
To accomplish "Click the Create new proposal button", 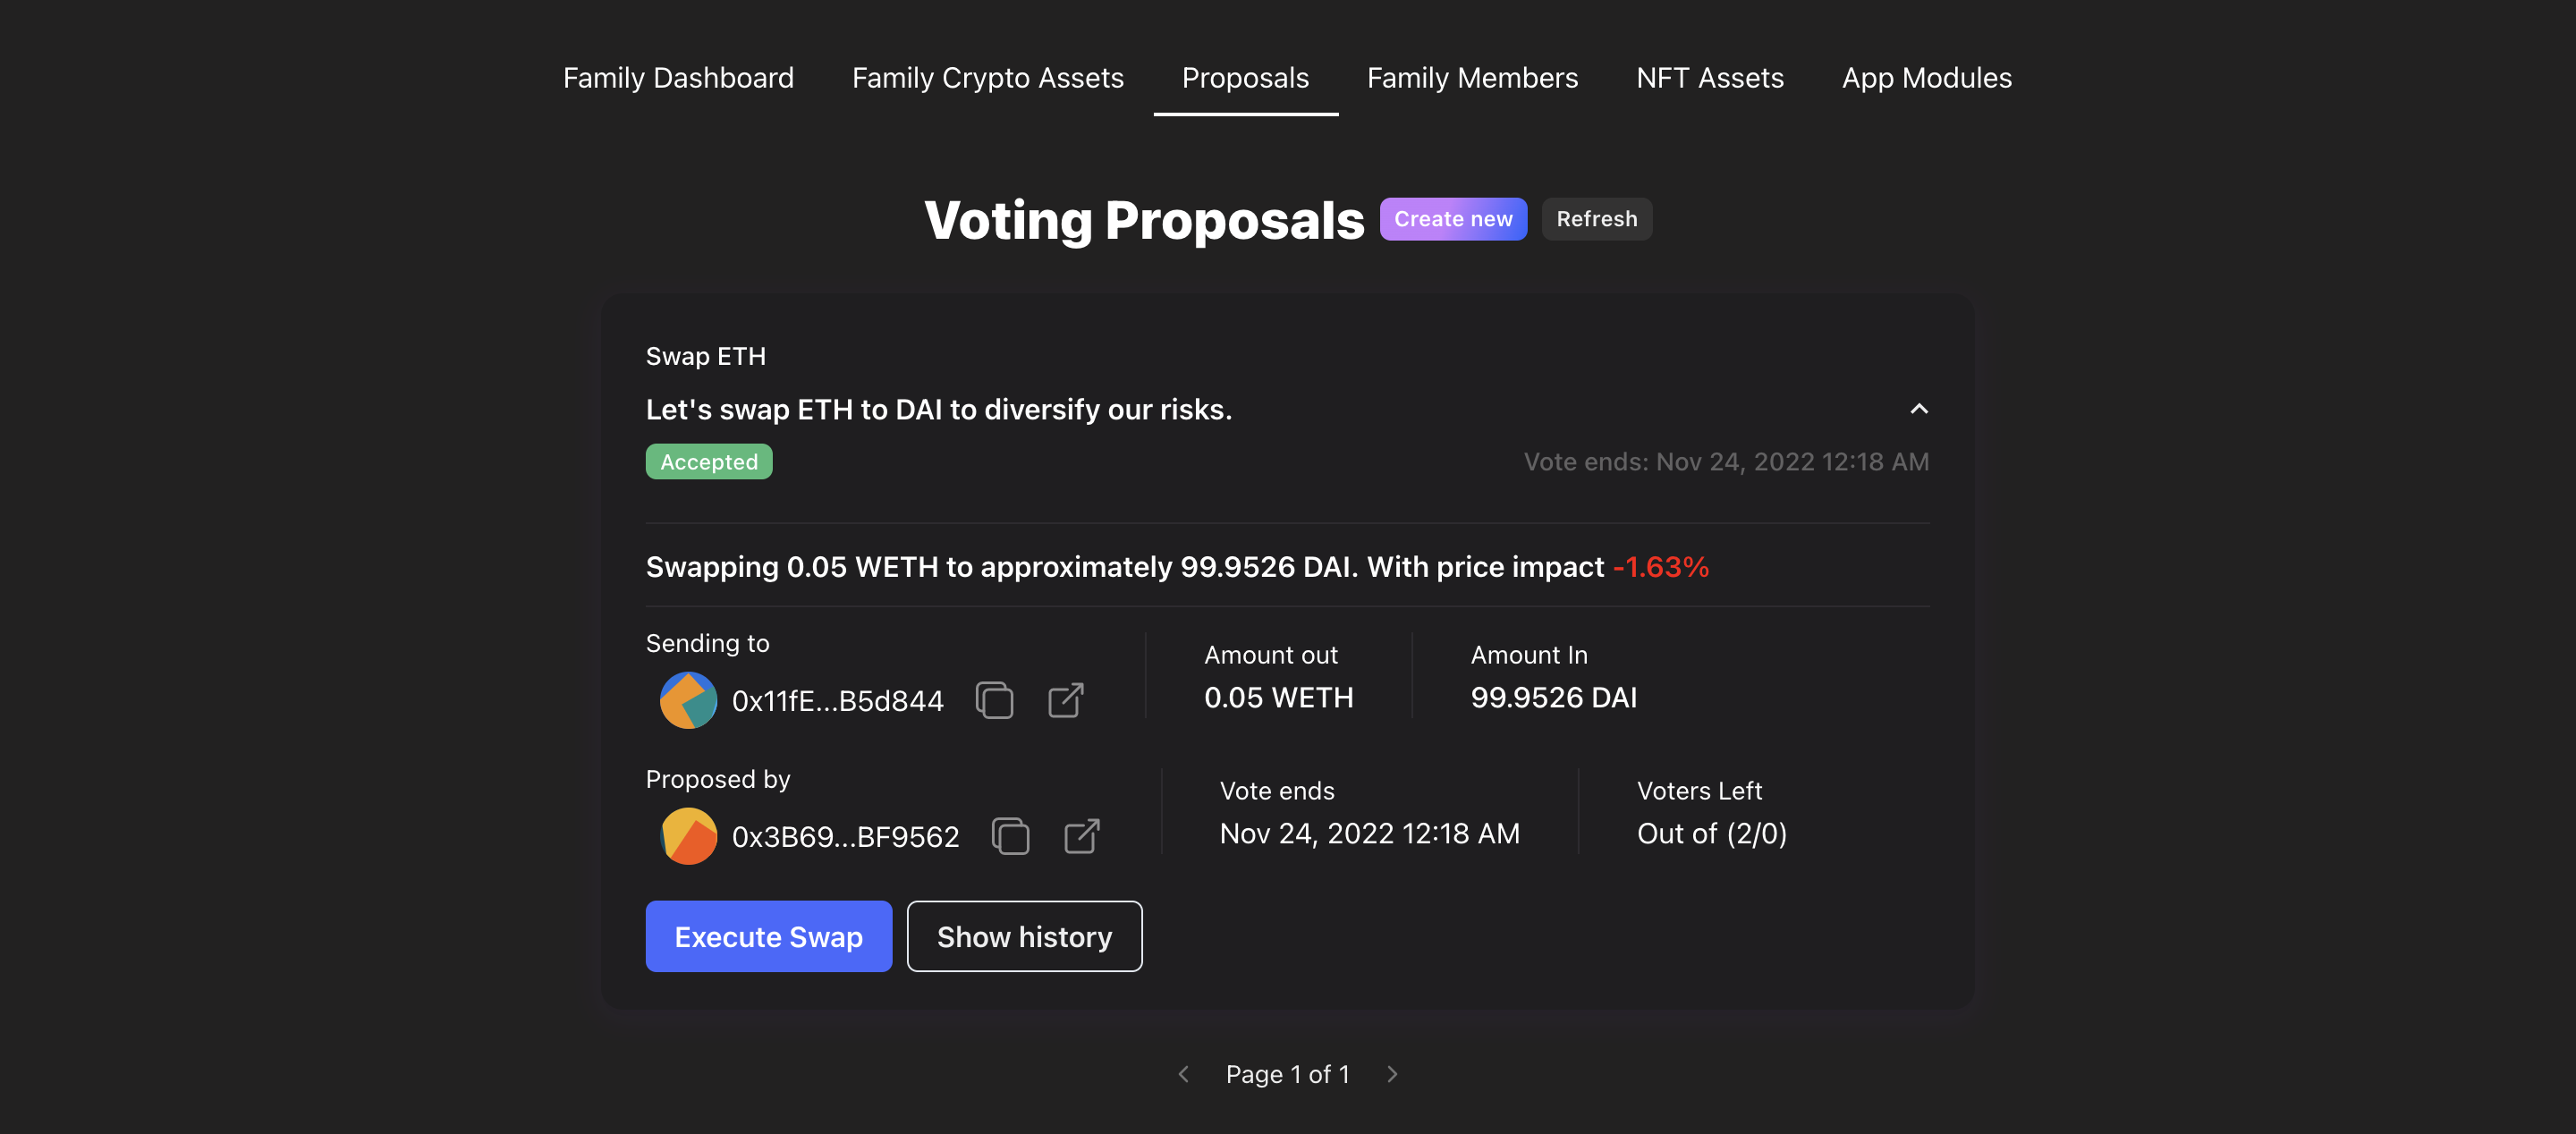I will (1453, 219).
